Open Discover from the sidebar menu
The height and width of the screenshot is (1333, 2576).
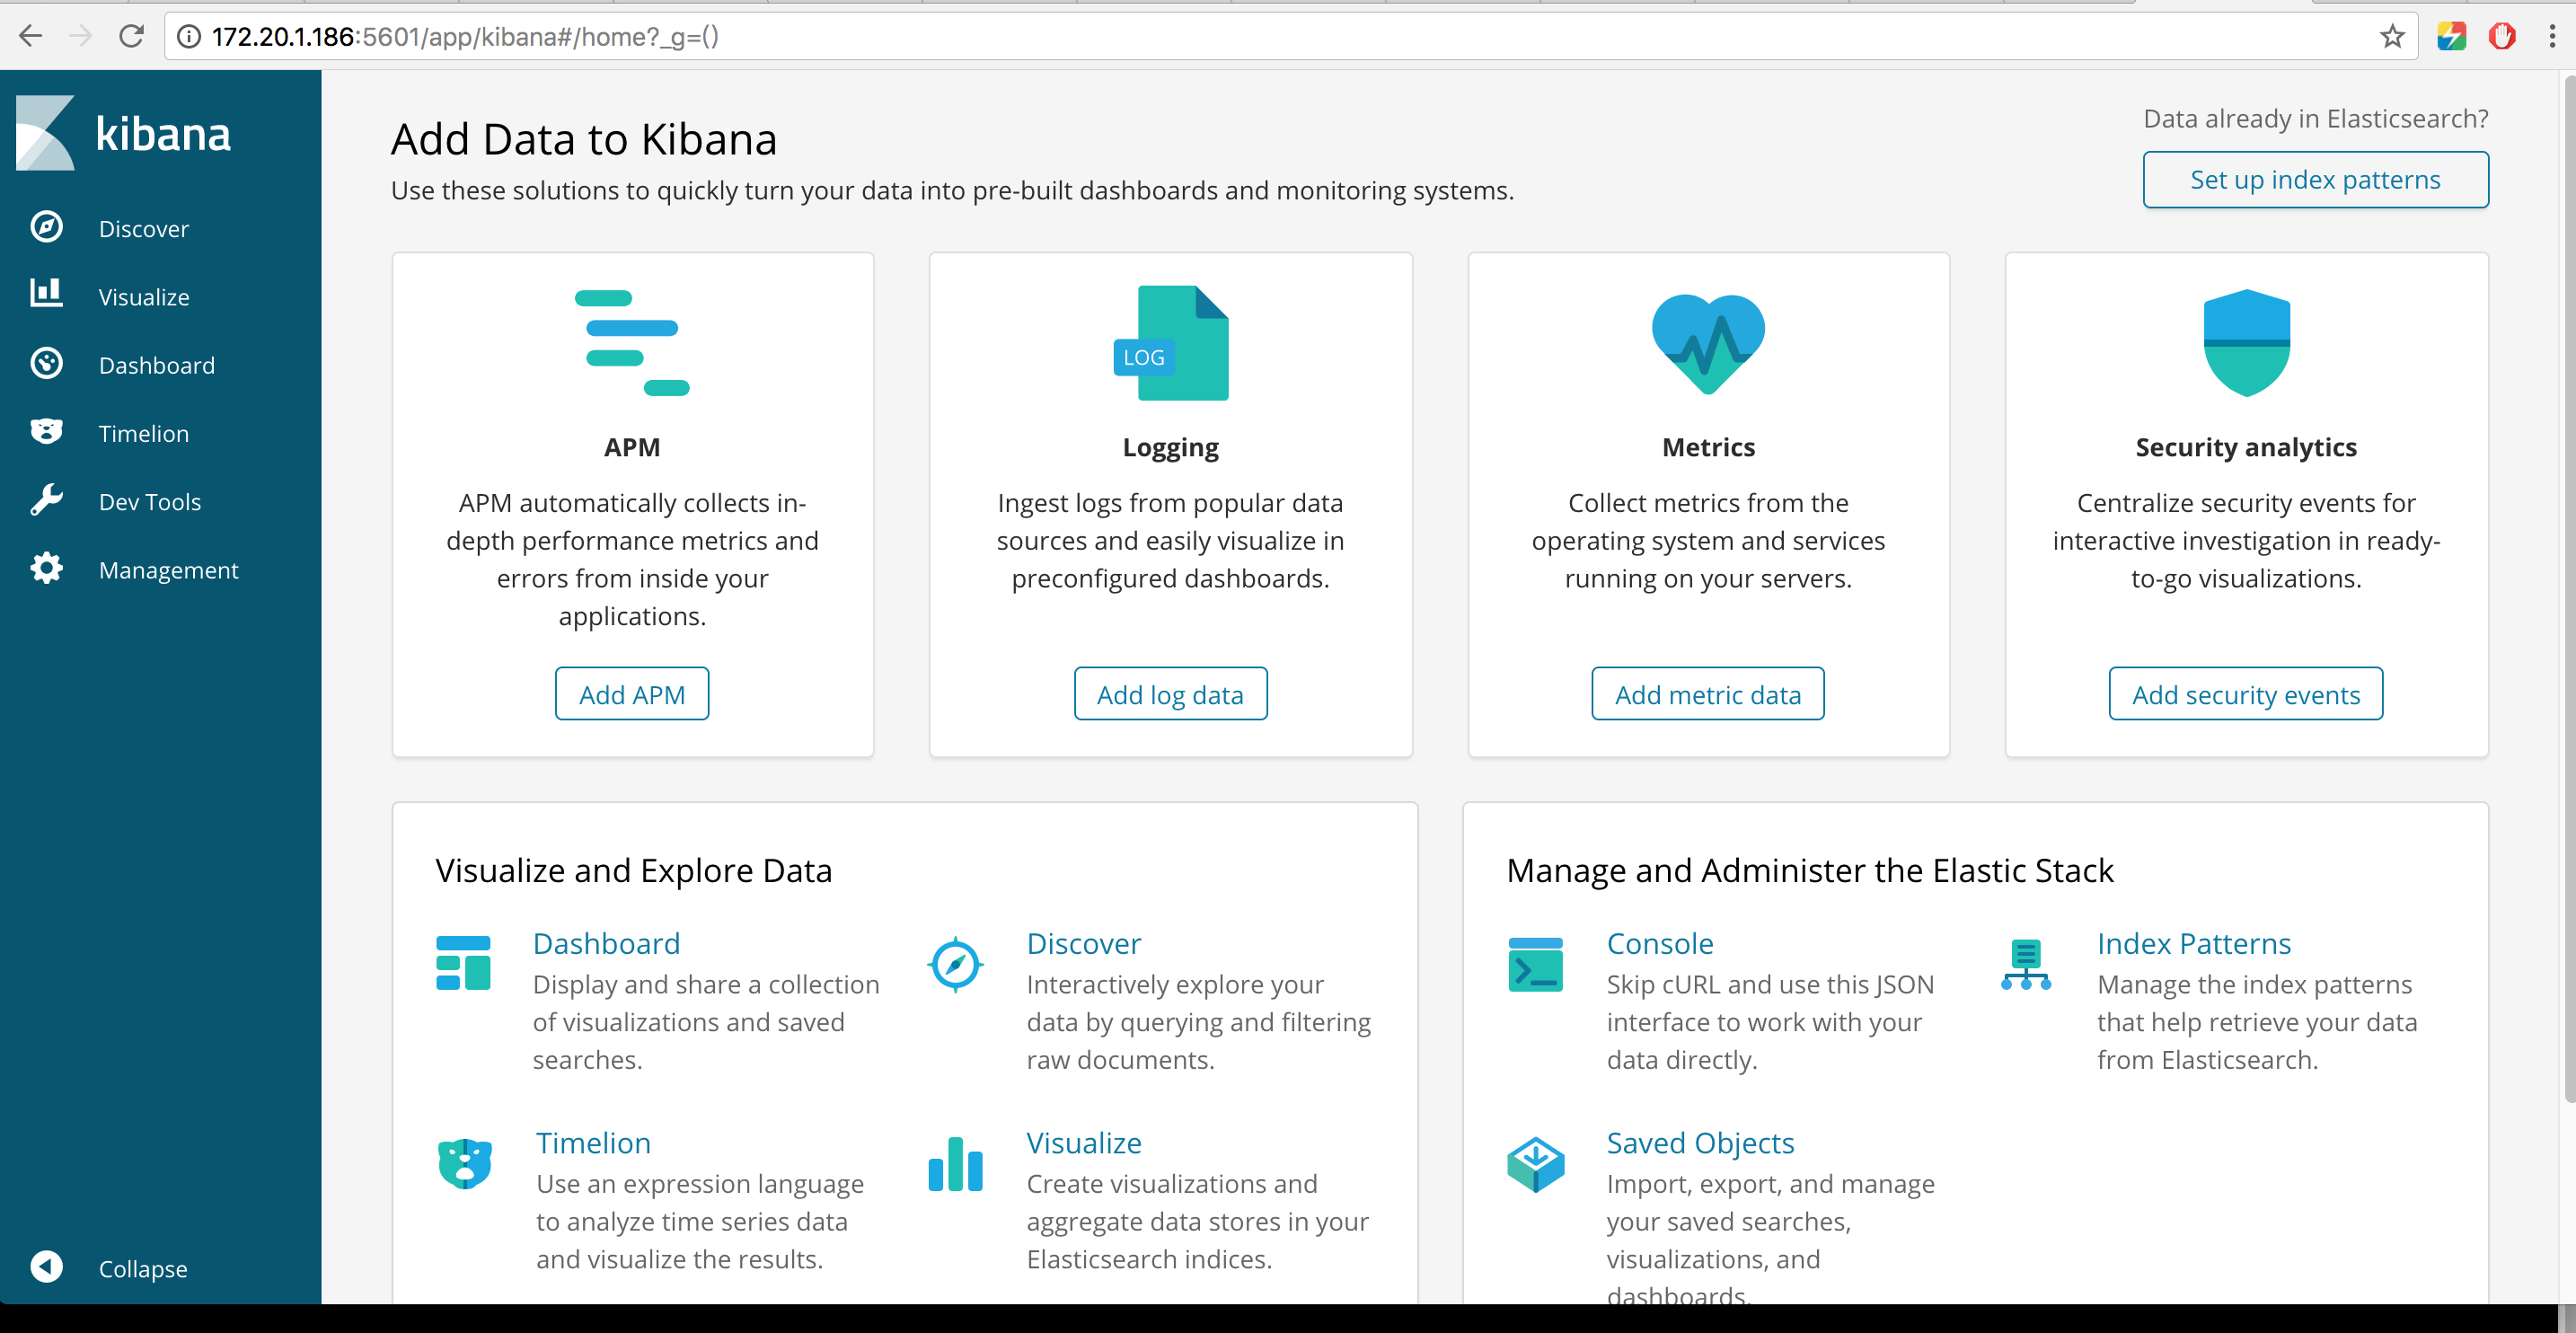click(144, 229)
